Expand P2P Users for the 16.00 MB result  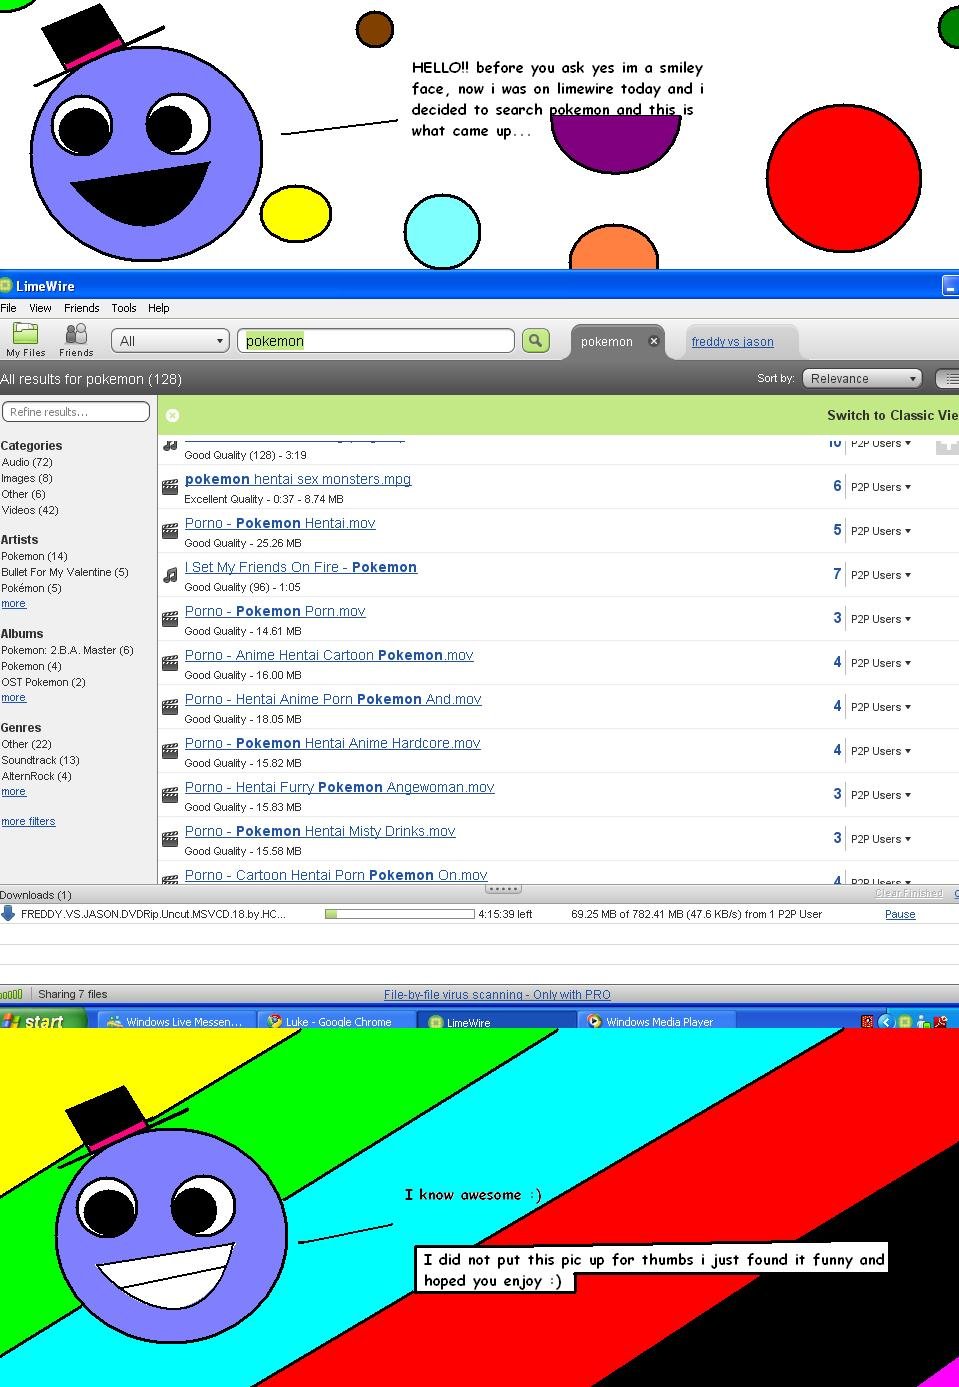(x=880, y=663)
